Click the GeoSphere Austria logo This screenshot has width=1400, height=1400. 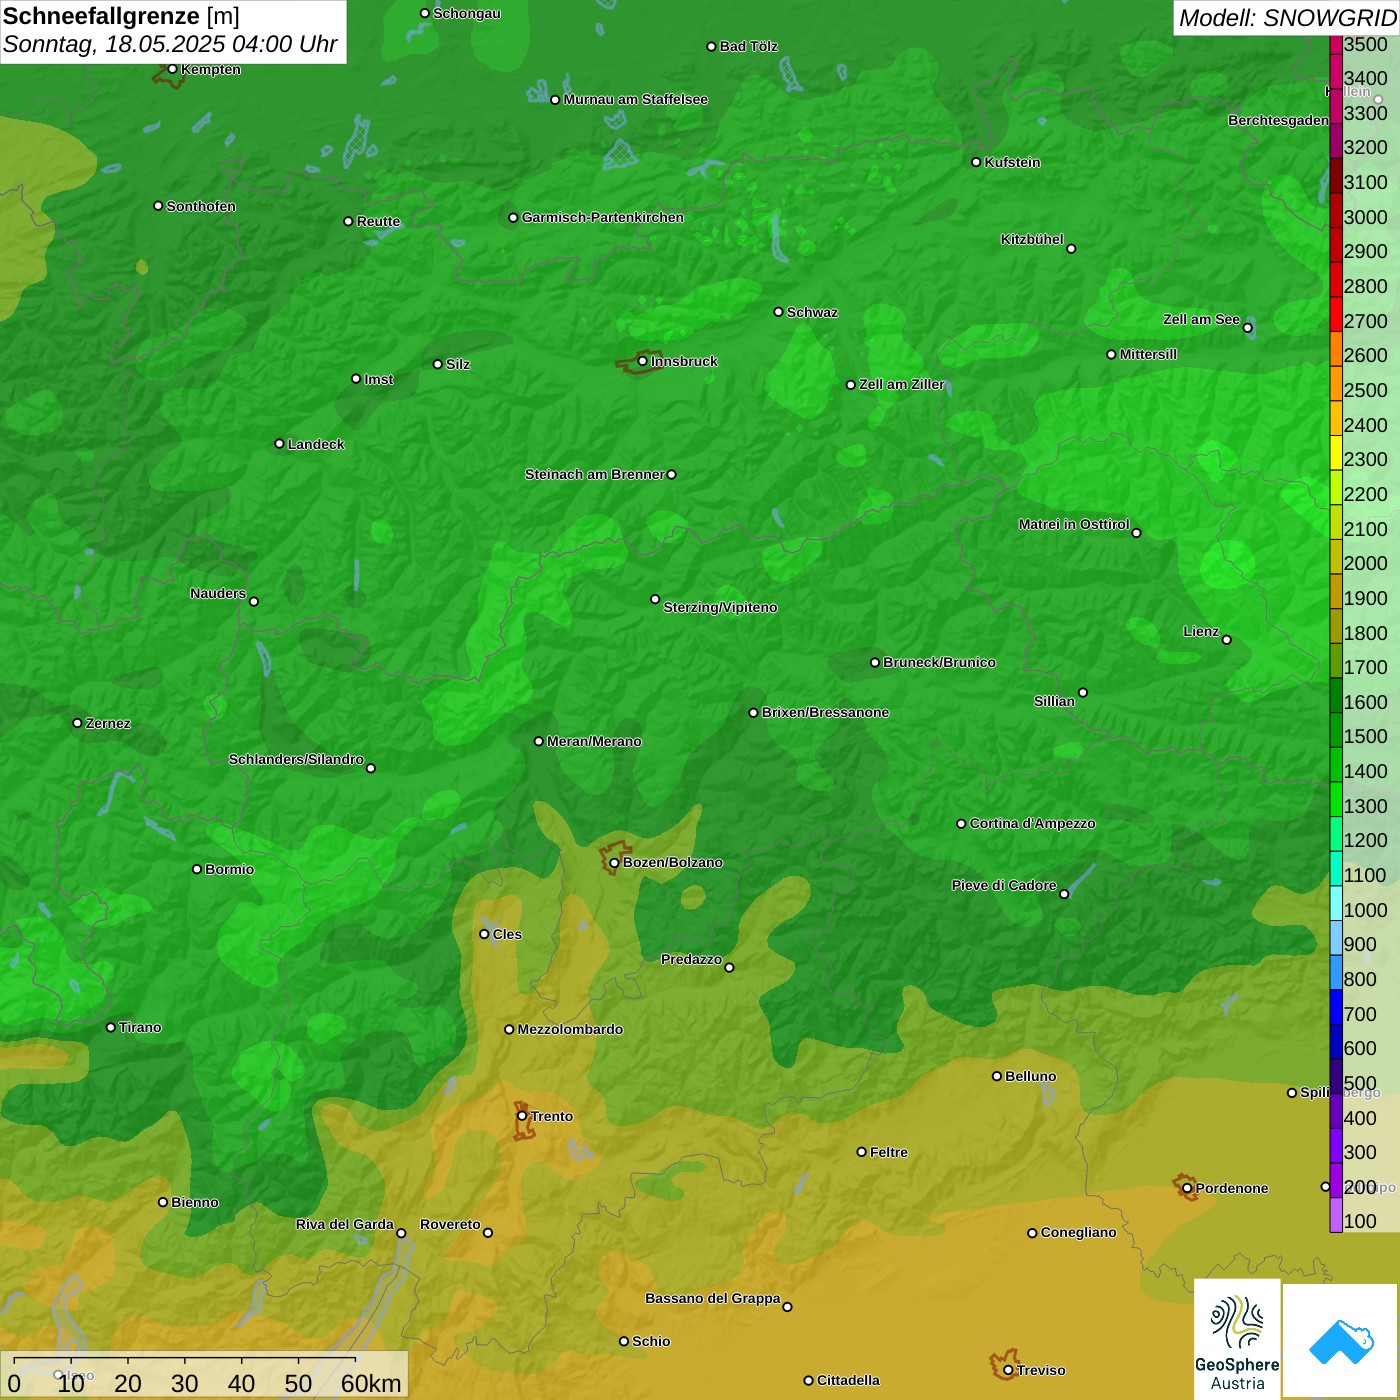(1237, 1339)
